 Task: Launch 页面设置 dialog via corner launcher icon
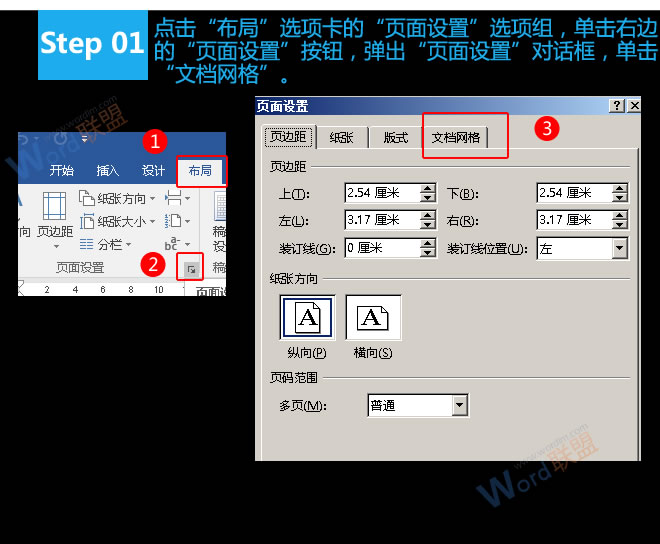click(191, 269)
